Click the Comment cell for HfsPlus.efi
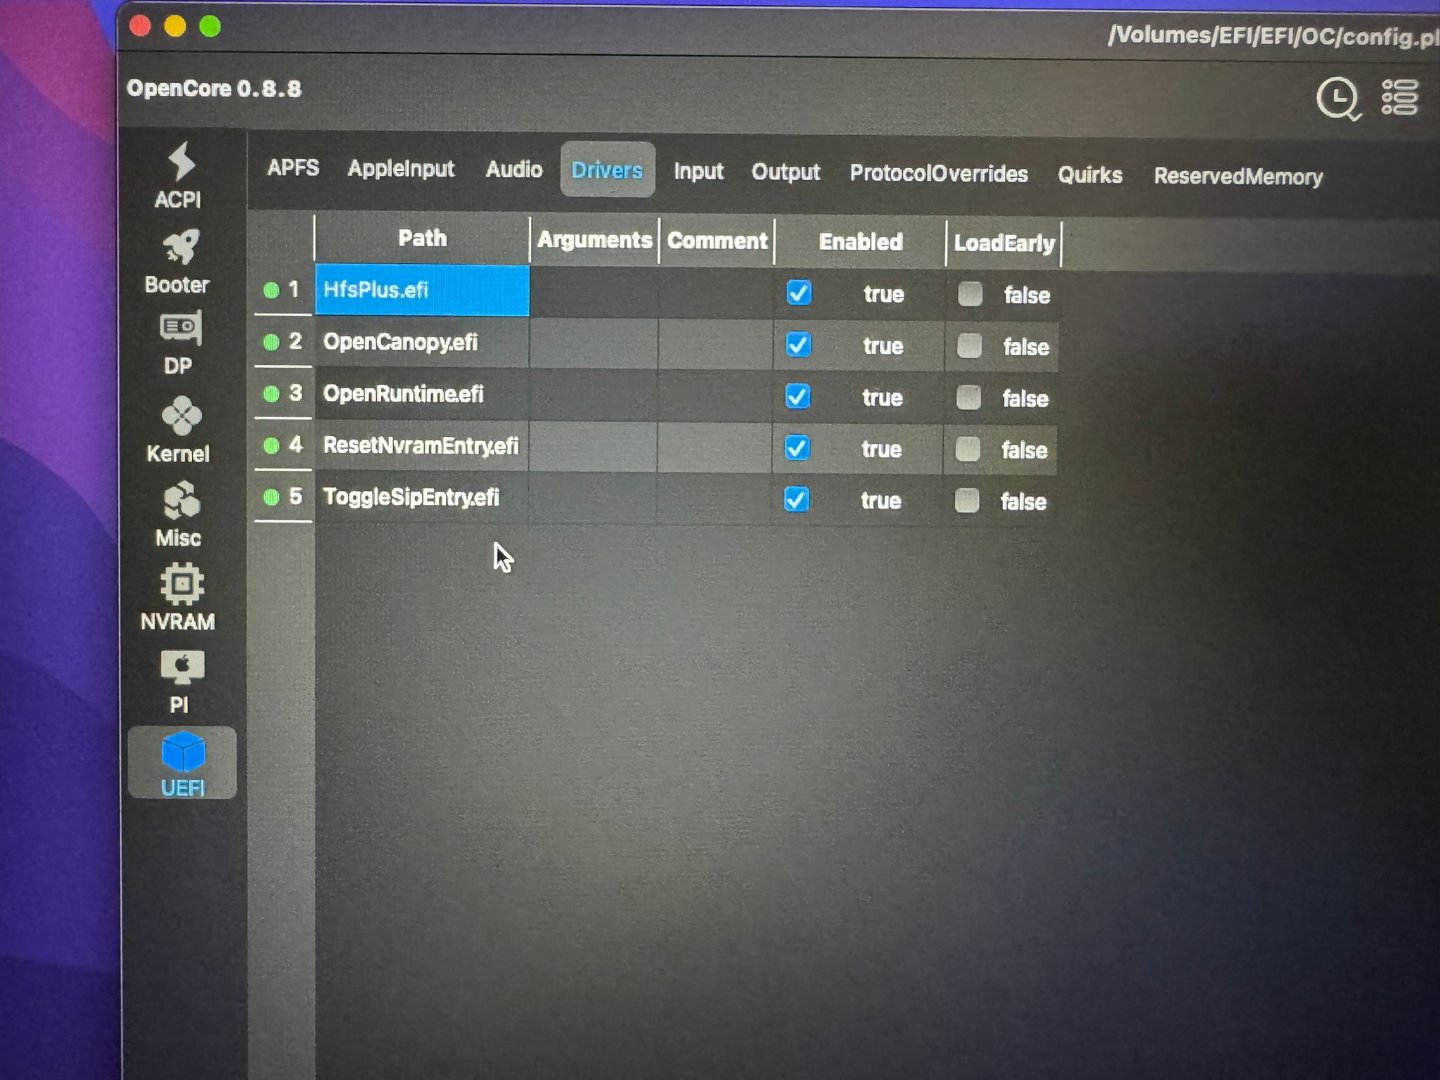1440x1080 pixels. 716,293
